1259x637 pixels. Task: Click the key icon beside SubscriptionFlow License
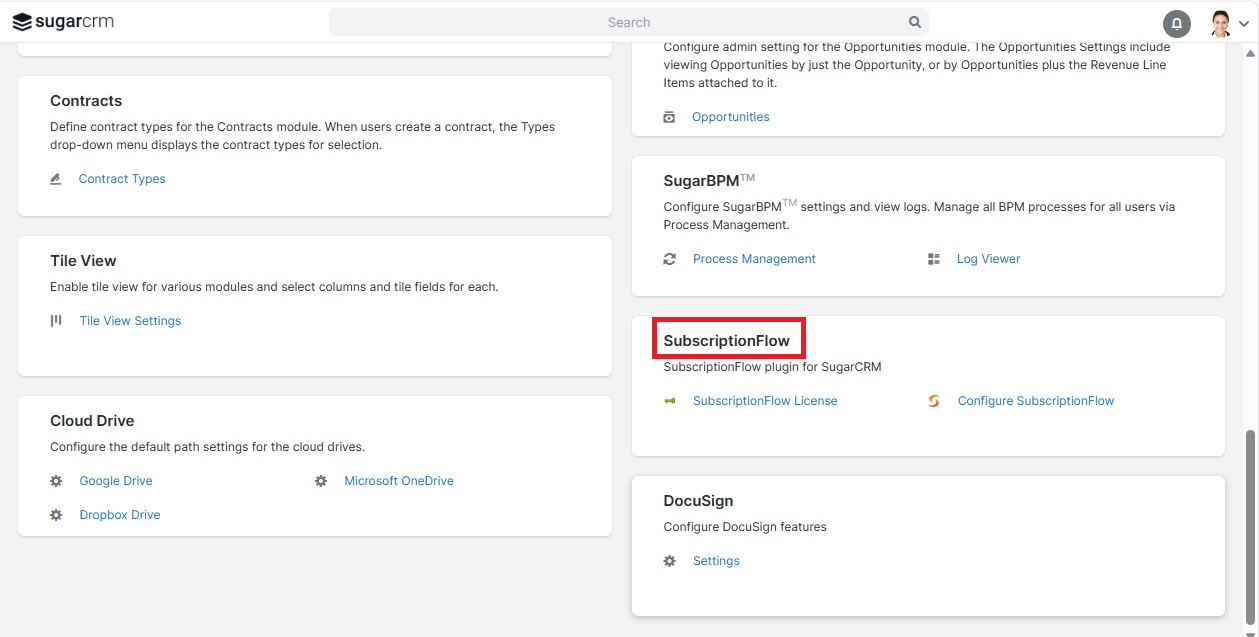pos(669,400)
